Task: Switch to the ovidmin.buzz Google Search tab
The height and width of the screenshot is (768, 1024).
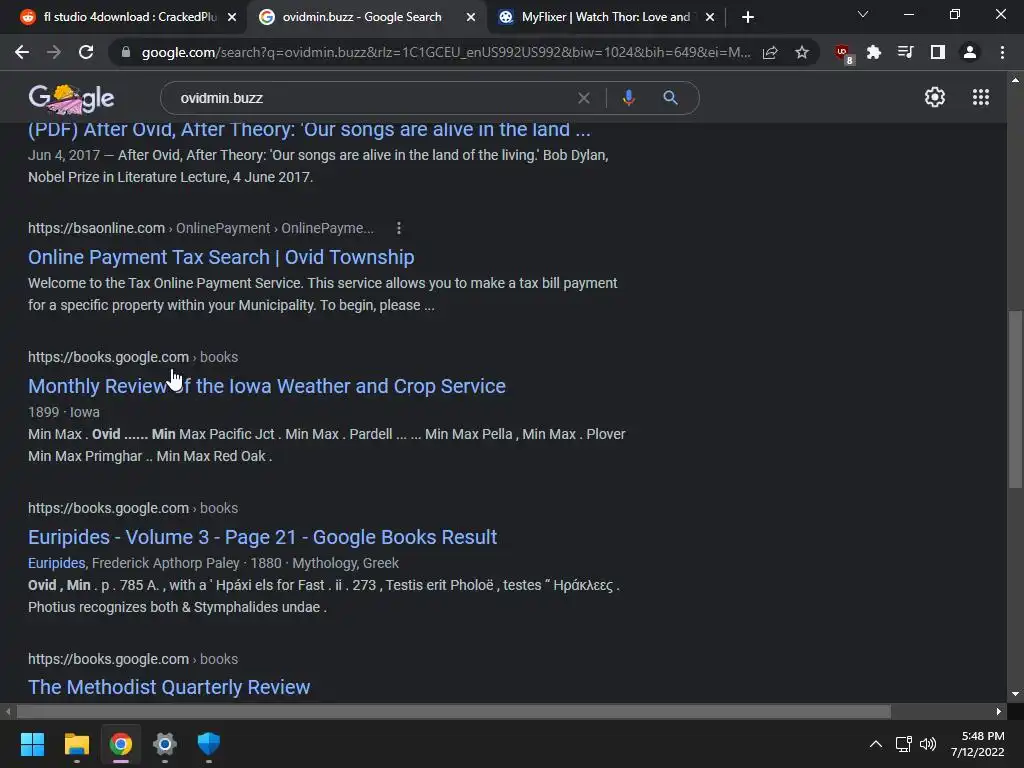Action: click(x=366, y=17)
